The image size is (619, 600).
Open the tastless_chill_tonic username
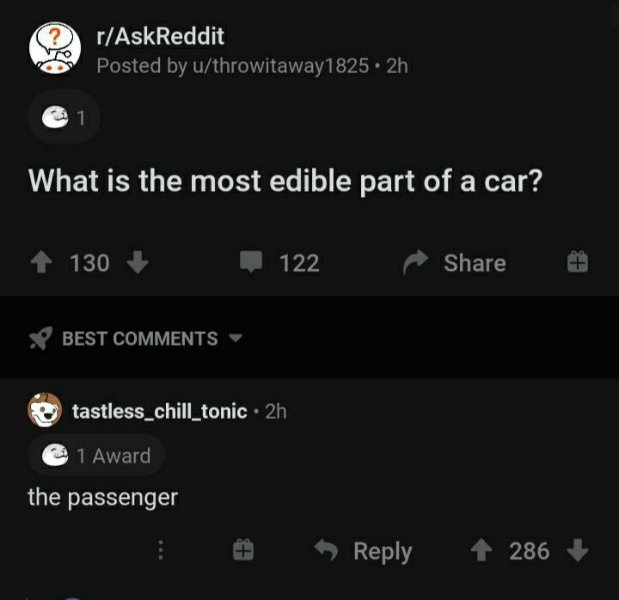[x=160, y=411]
